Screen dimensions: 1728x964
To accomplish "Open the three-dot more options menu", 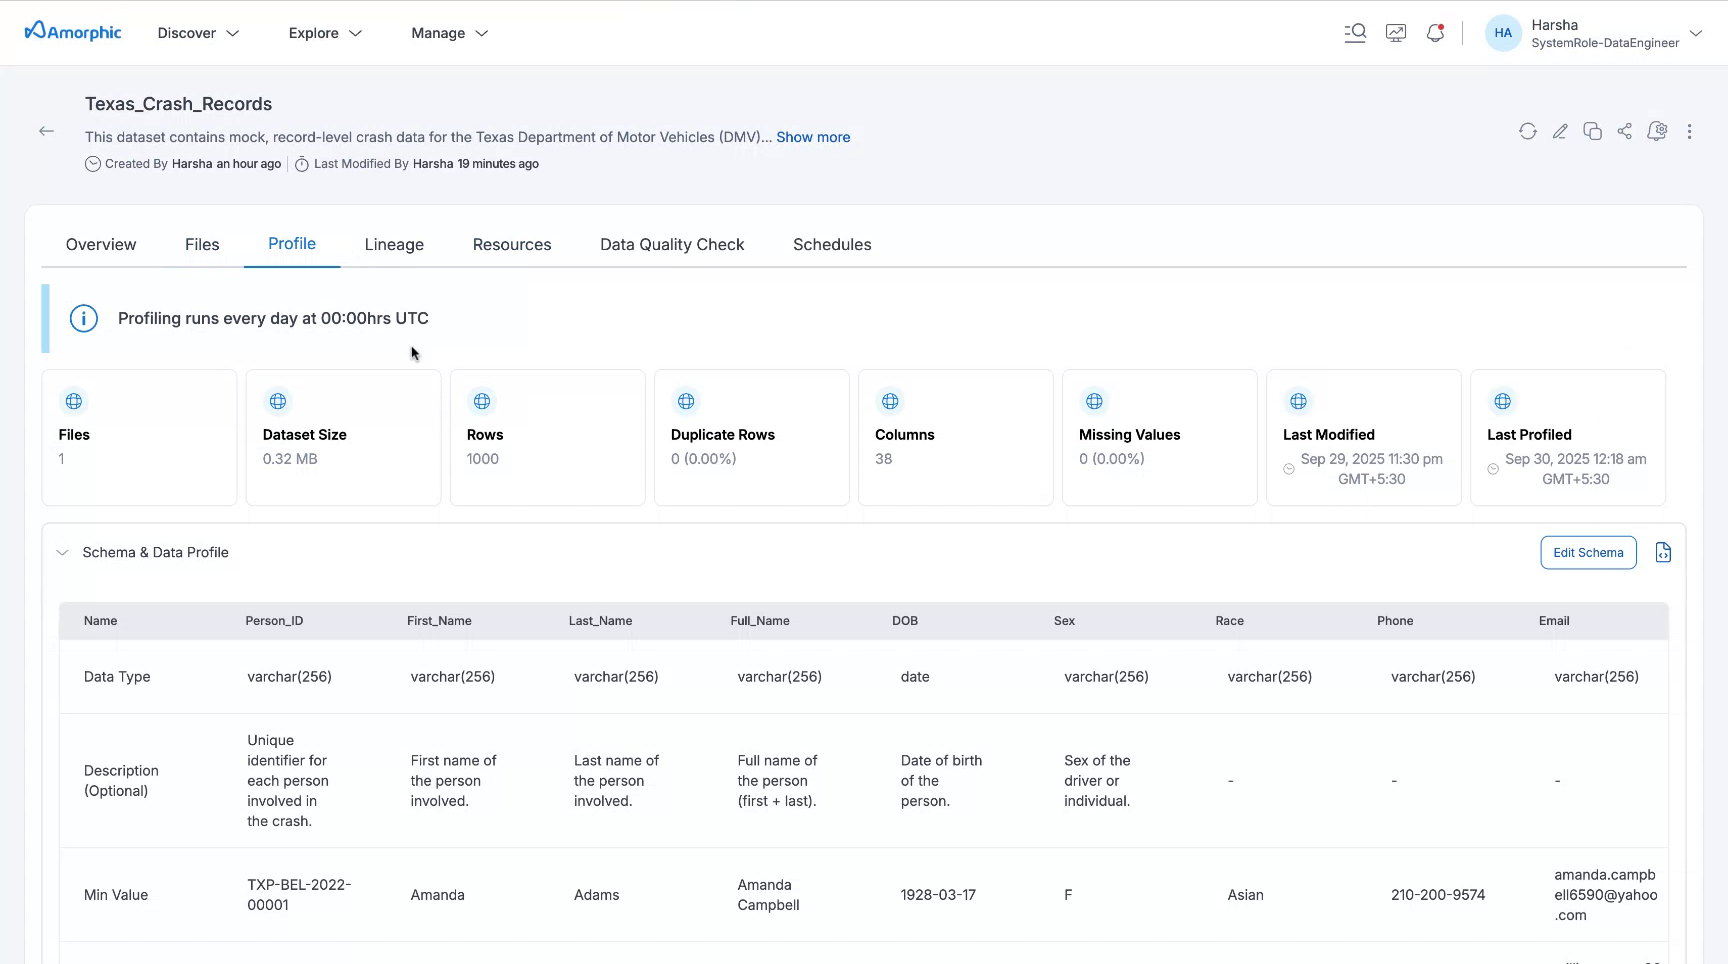I will point(1689,131).
